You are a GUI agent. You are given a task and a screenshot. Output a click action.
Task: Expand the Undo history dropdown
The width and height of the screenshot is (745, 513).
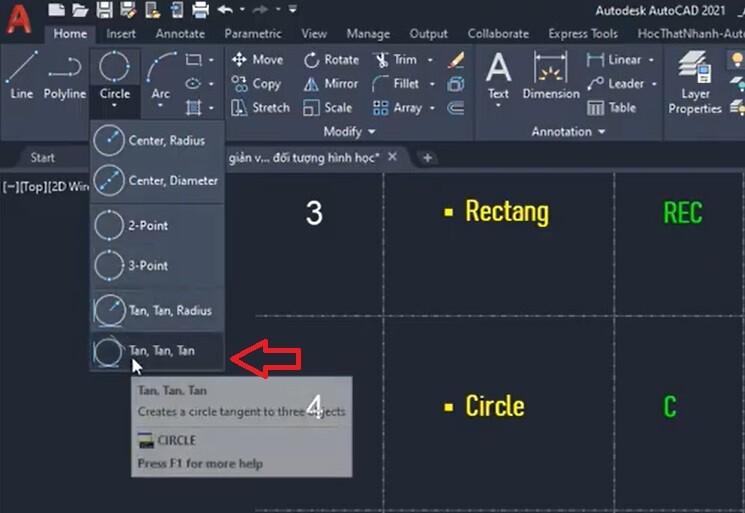pos(242,9)
